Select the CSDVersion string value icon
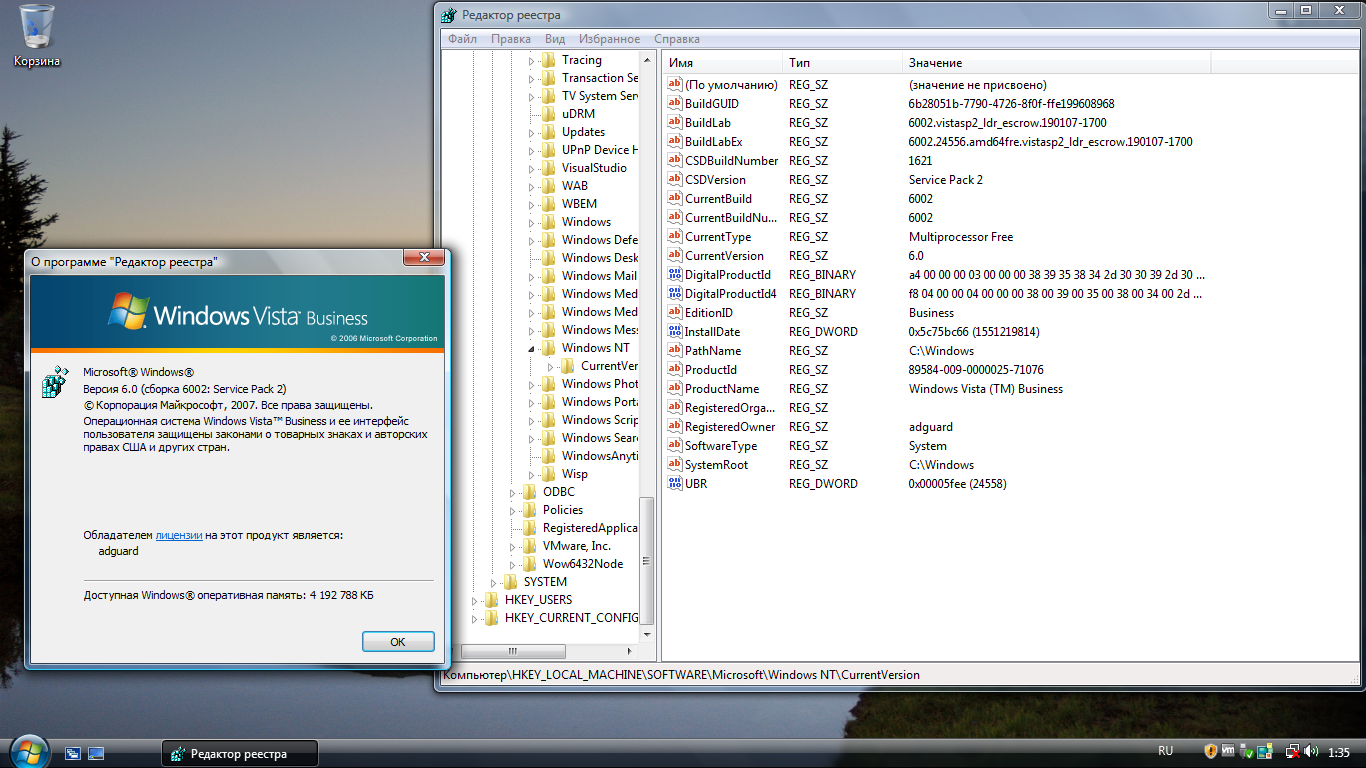This screenshot has width=1366, height=768. click(675, 180)
